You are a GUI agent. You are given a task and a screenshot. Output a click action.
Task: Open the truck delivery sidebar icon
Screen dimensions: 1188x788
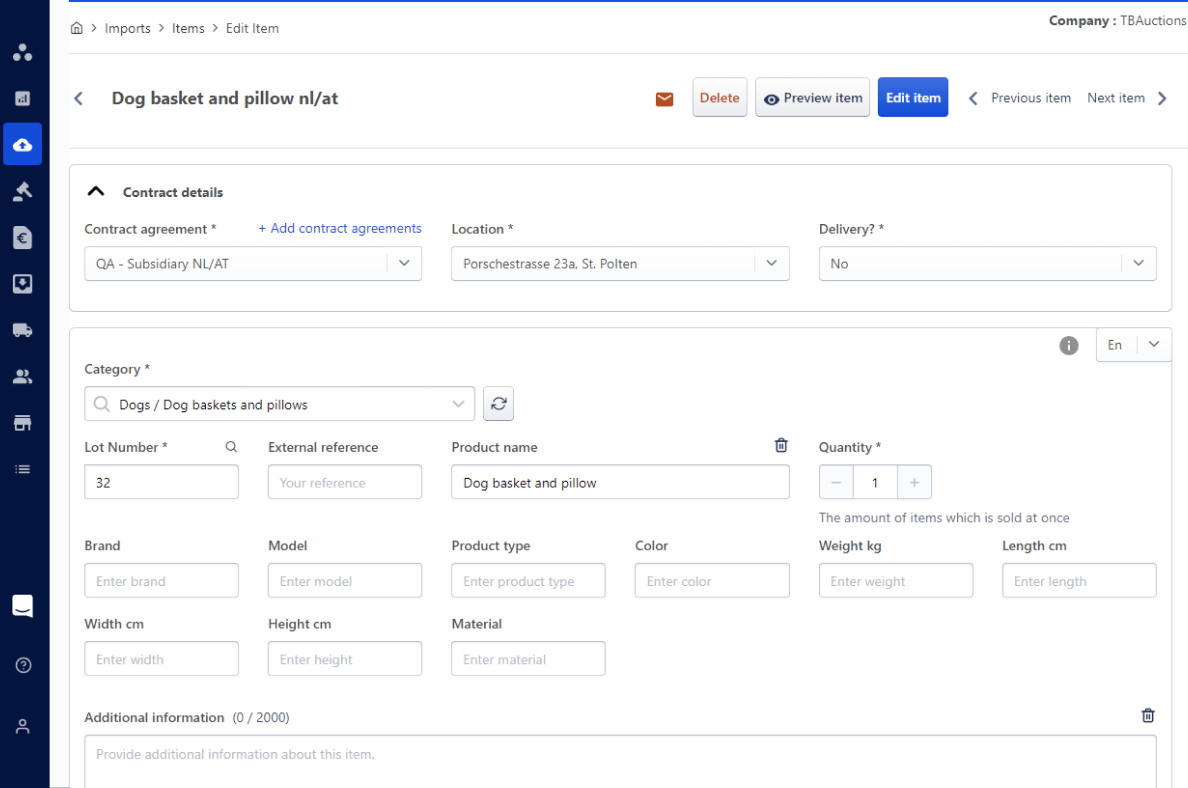click(x=23, y=330)
